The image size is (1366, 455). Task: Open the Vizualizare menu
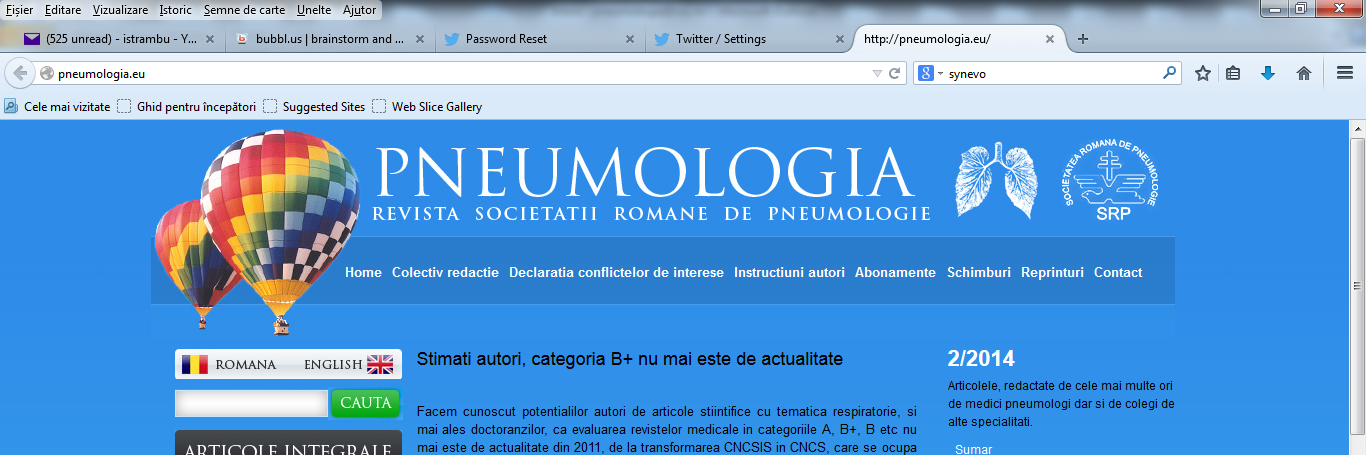[120, 10]
